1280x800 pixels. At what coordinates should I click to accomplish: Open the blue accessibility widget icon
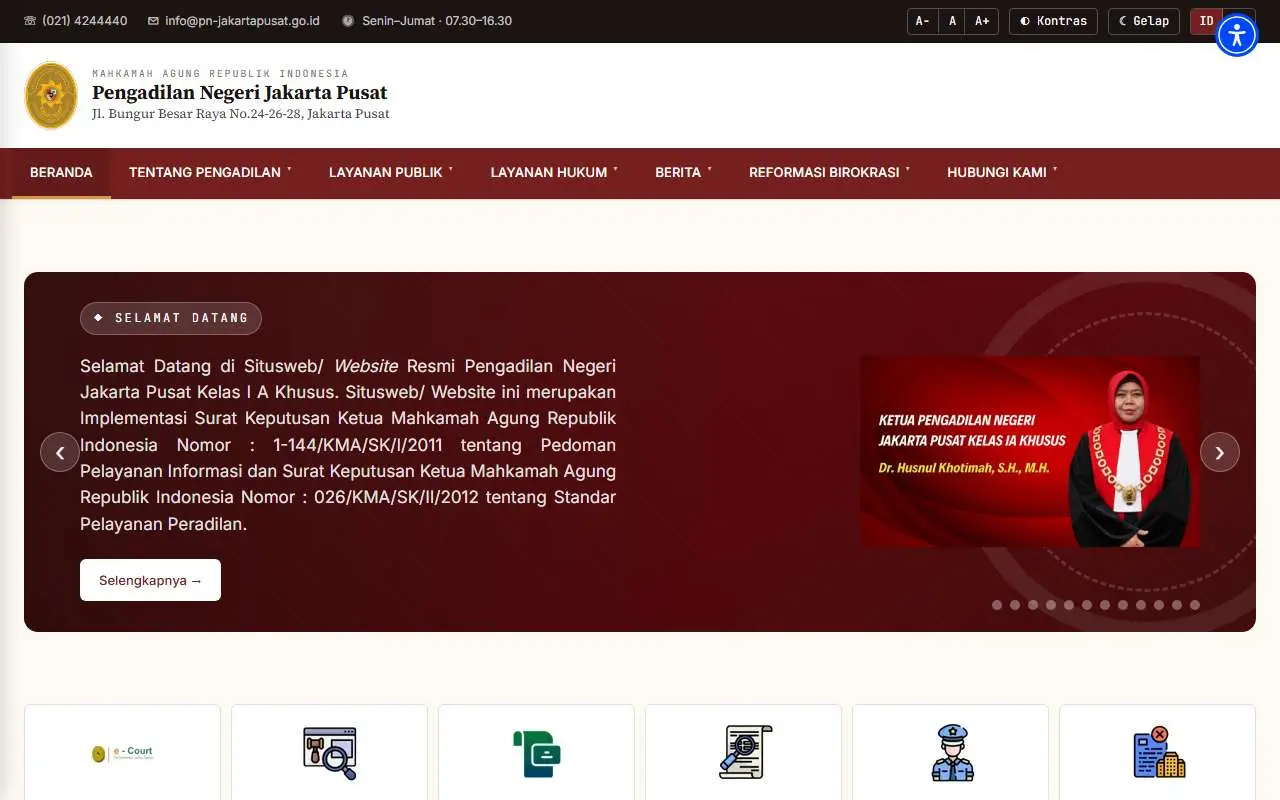[x=1237, y=35]
